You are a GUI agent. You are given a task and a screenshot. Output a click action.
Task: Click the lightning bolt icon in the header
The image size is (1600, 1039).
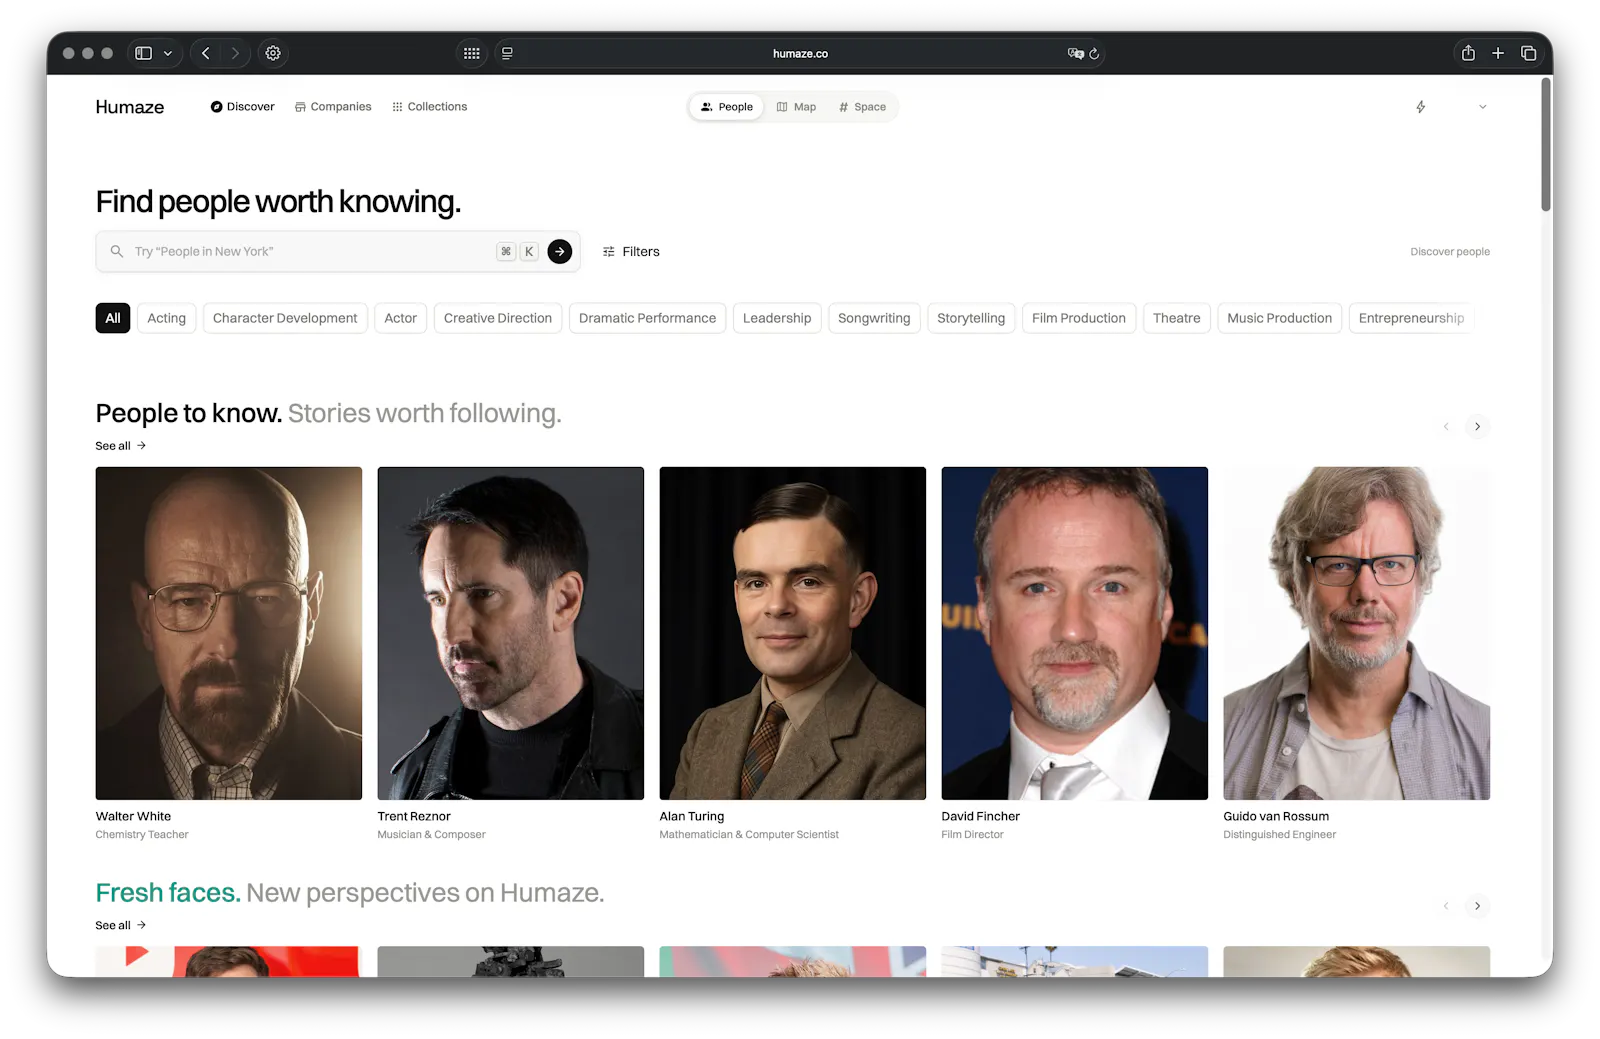[x=1420, y=107]
